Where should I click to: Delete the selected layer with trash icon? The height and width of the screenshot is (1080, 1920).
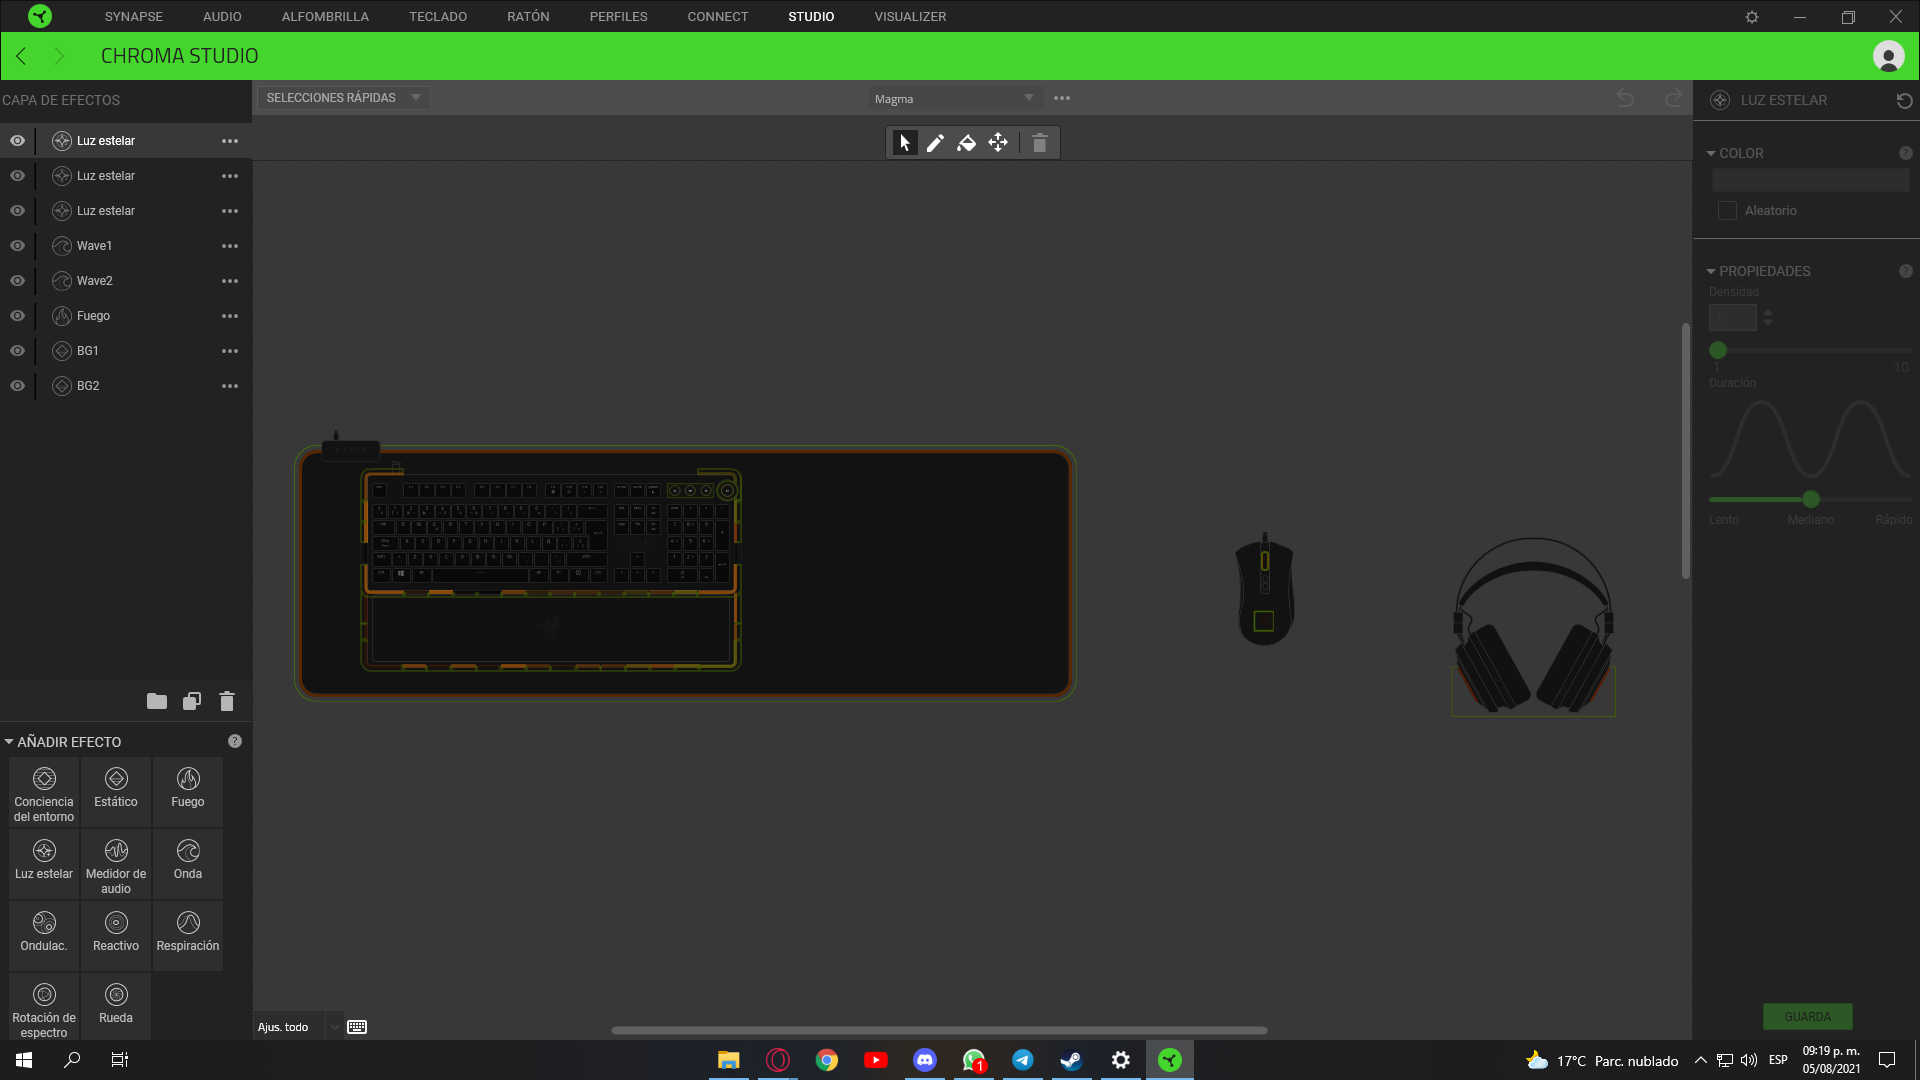(227, 701)
